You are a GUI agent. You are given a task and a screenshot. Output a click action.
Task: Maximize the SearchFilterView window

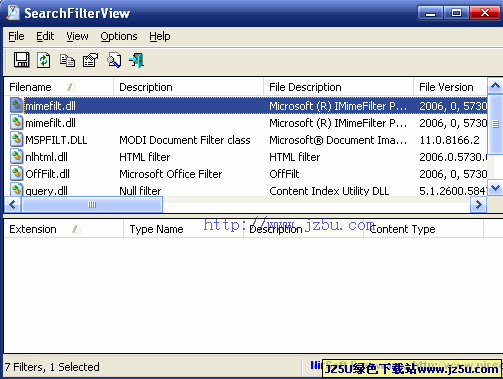[x=456, y=13]
